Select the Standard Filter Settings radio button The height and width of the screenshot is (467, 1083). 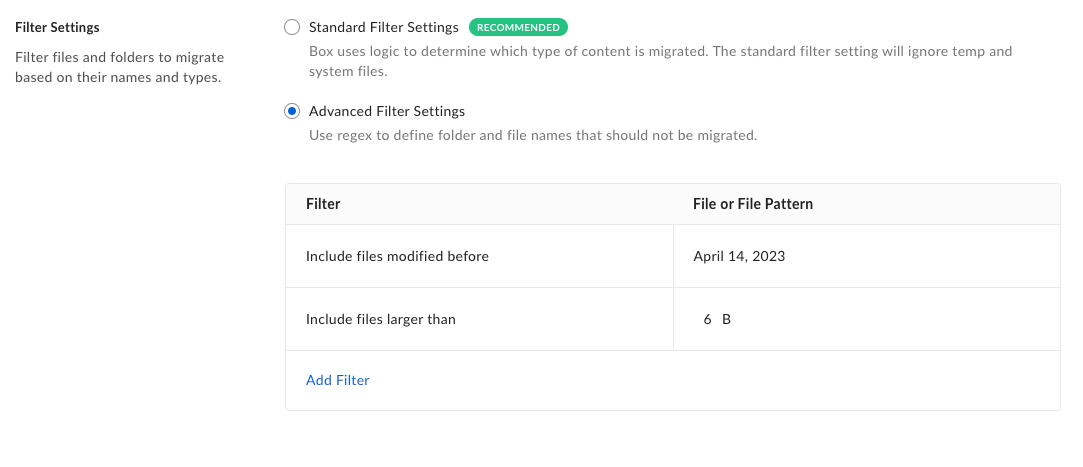tap(292, 28)
